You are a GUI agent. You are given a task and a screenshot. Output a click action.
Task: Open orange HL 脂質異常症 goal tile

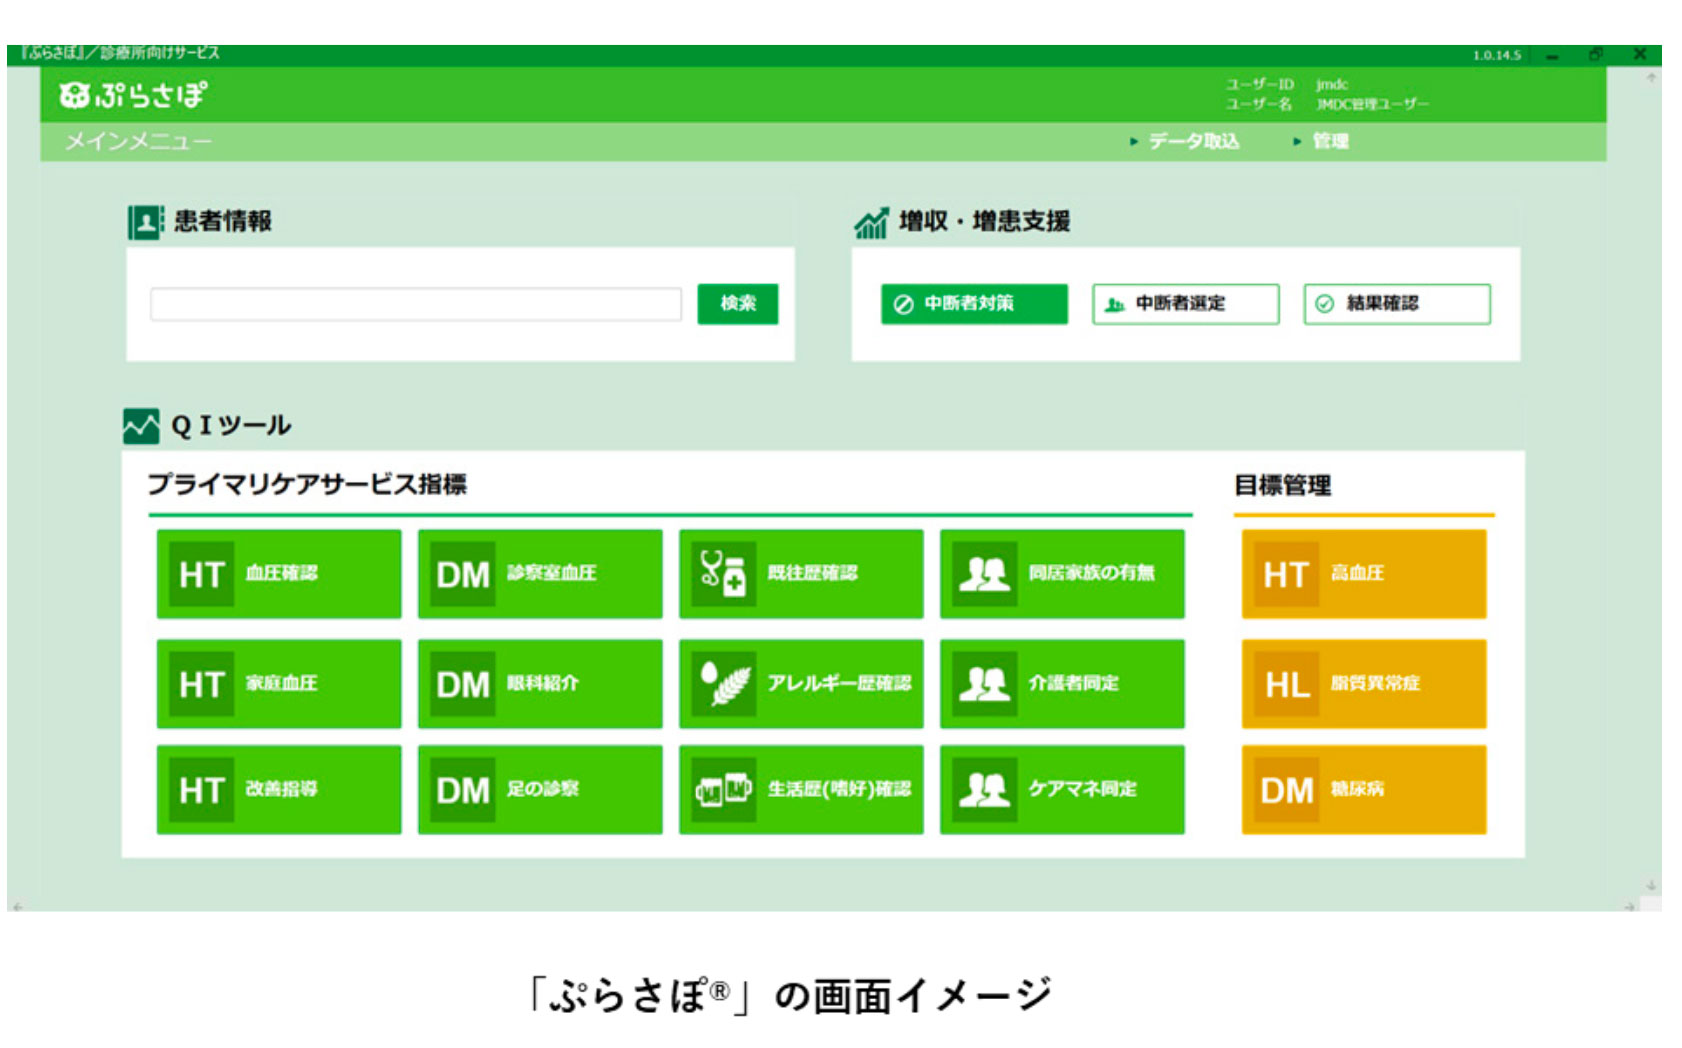tap(1364, 684)
